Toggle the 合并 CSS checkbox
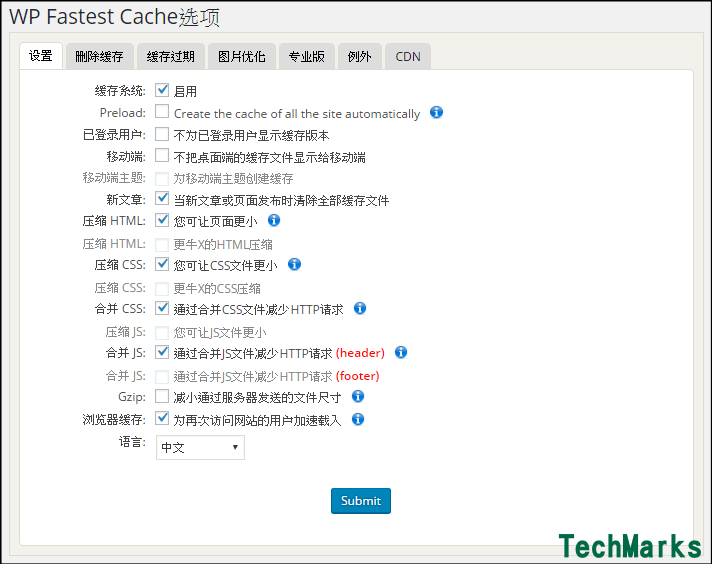 pos(162,308)
